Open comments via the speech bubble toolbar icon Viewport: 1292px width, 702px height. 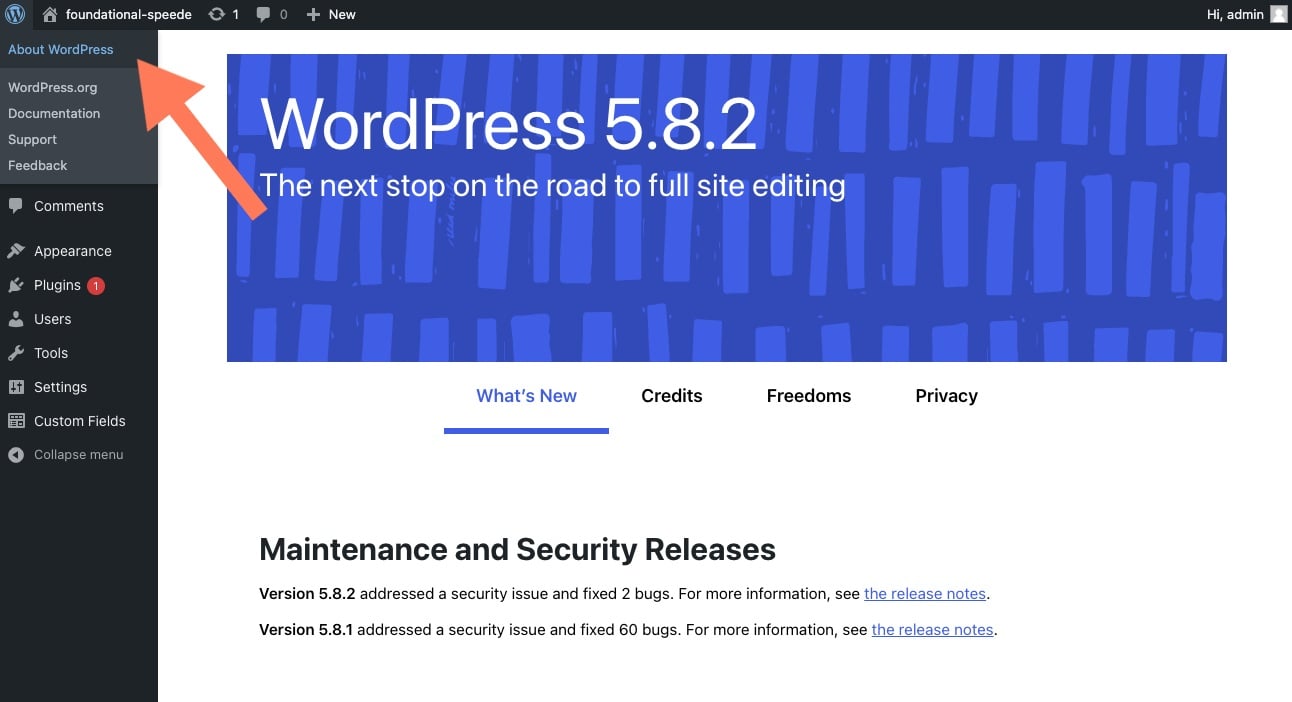tap(268, 14)
